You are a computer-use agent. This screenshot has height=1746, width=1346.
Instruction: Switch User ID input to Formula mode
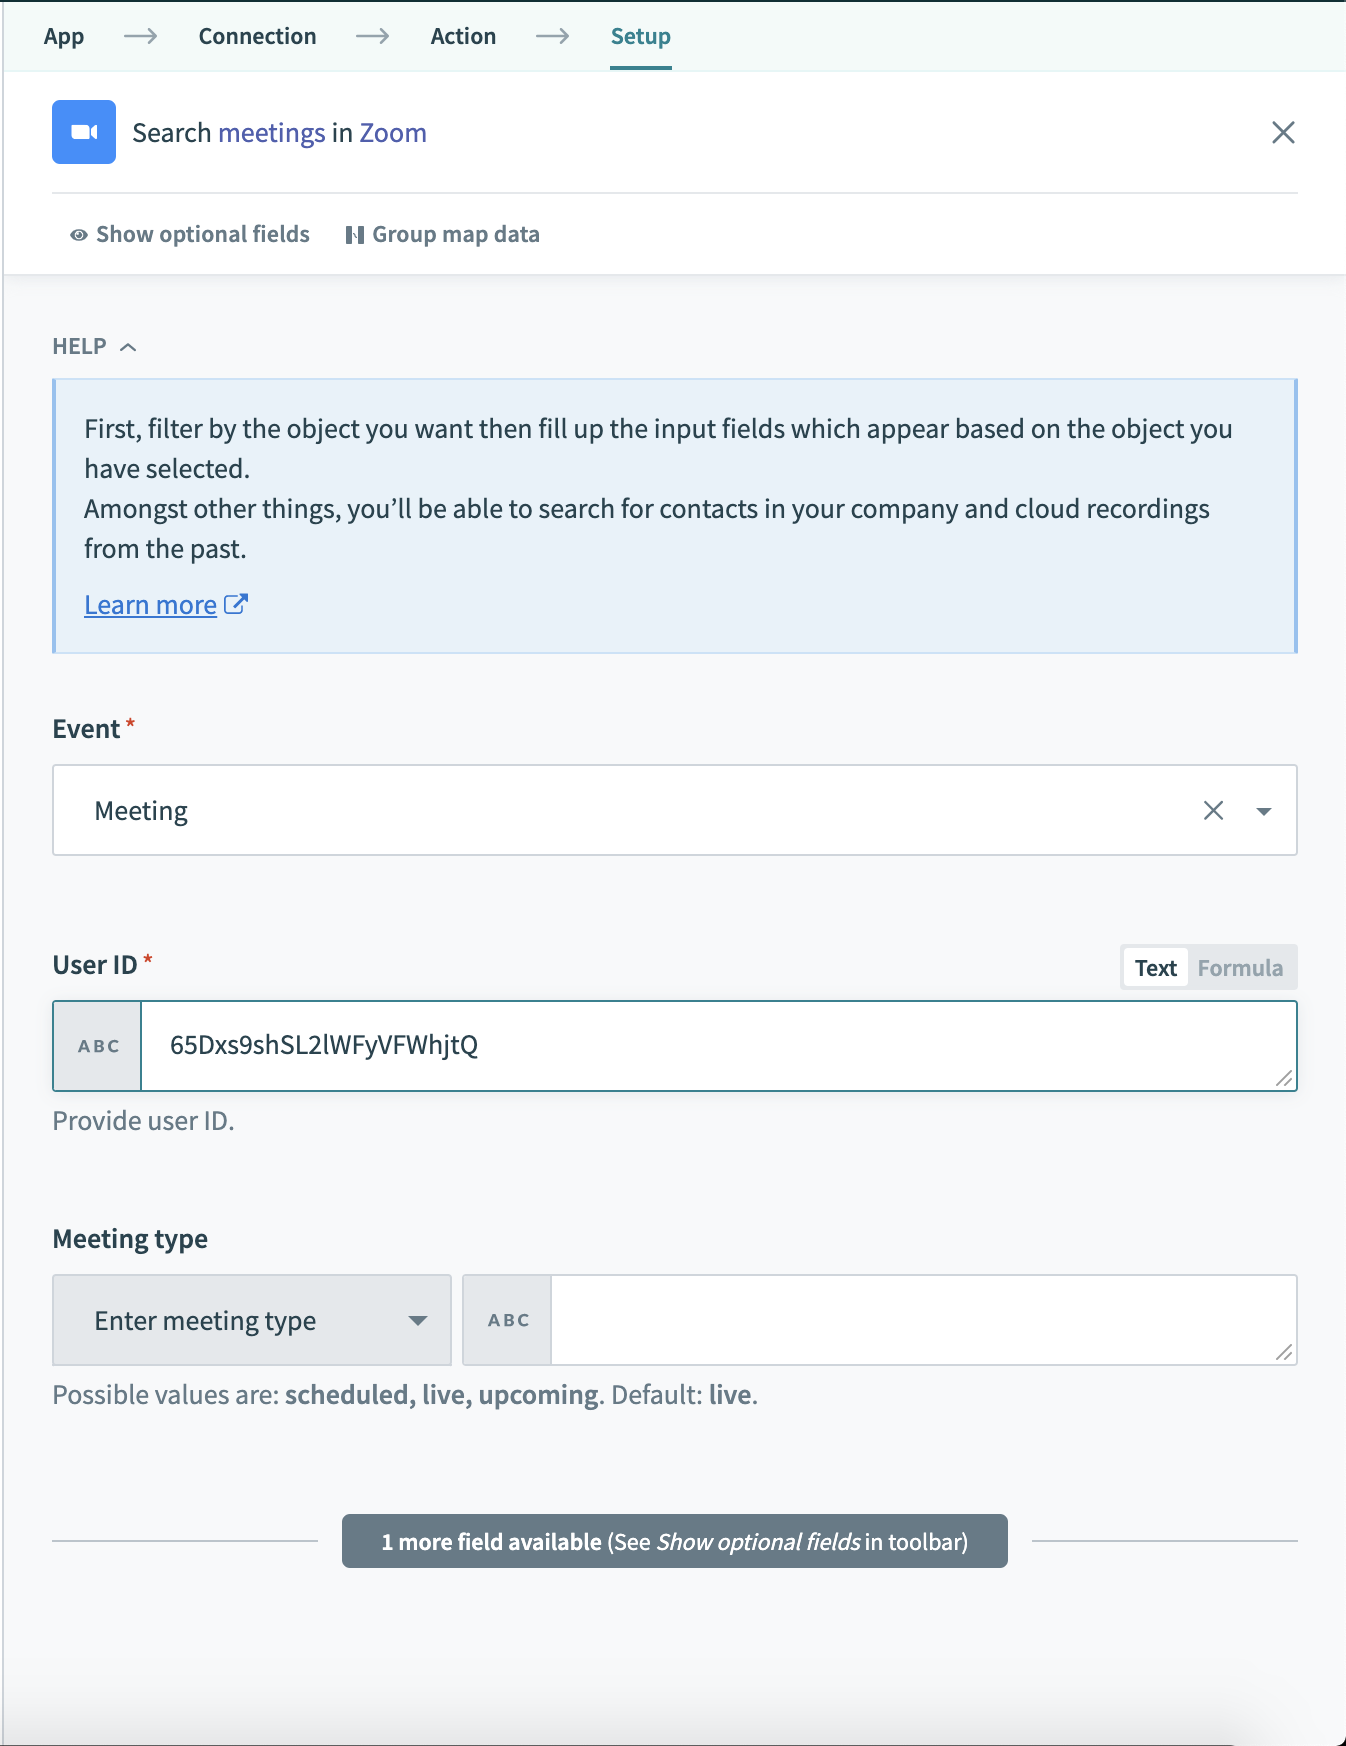pyautogui.click(x=1240, y=967)
